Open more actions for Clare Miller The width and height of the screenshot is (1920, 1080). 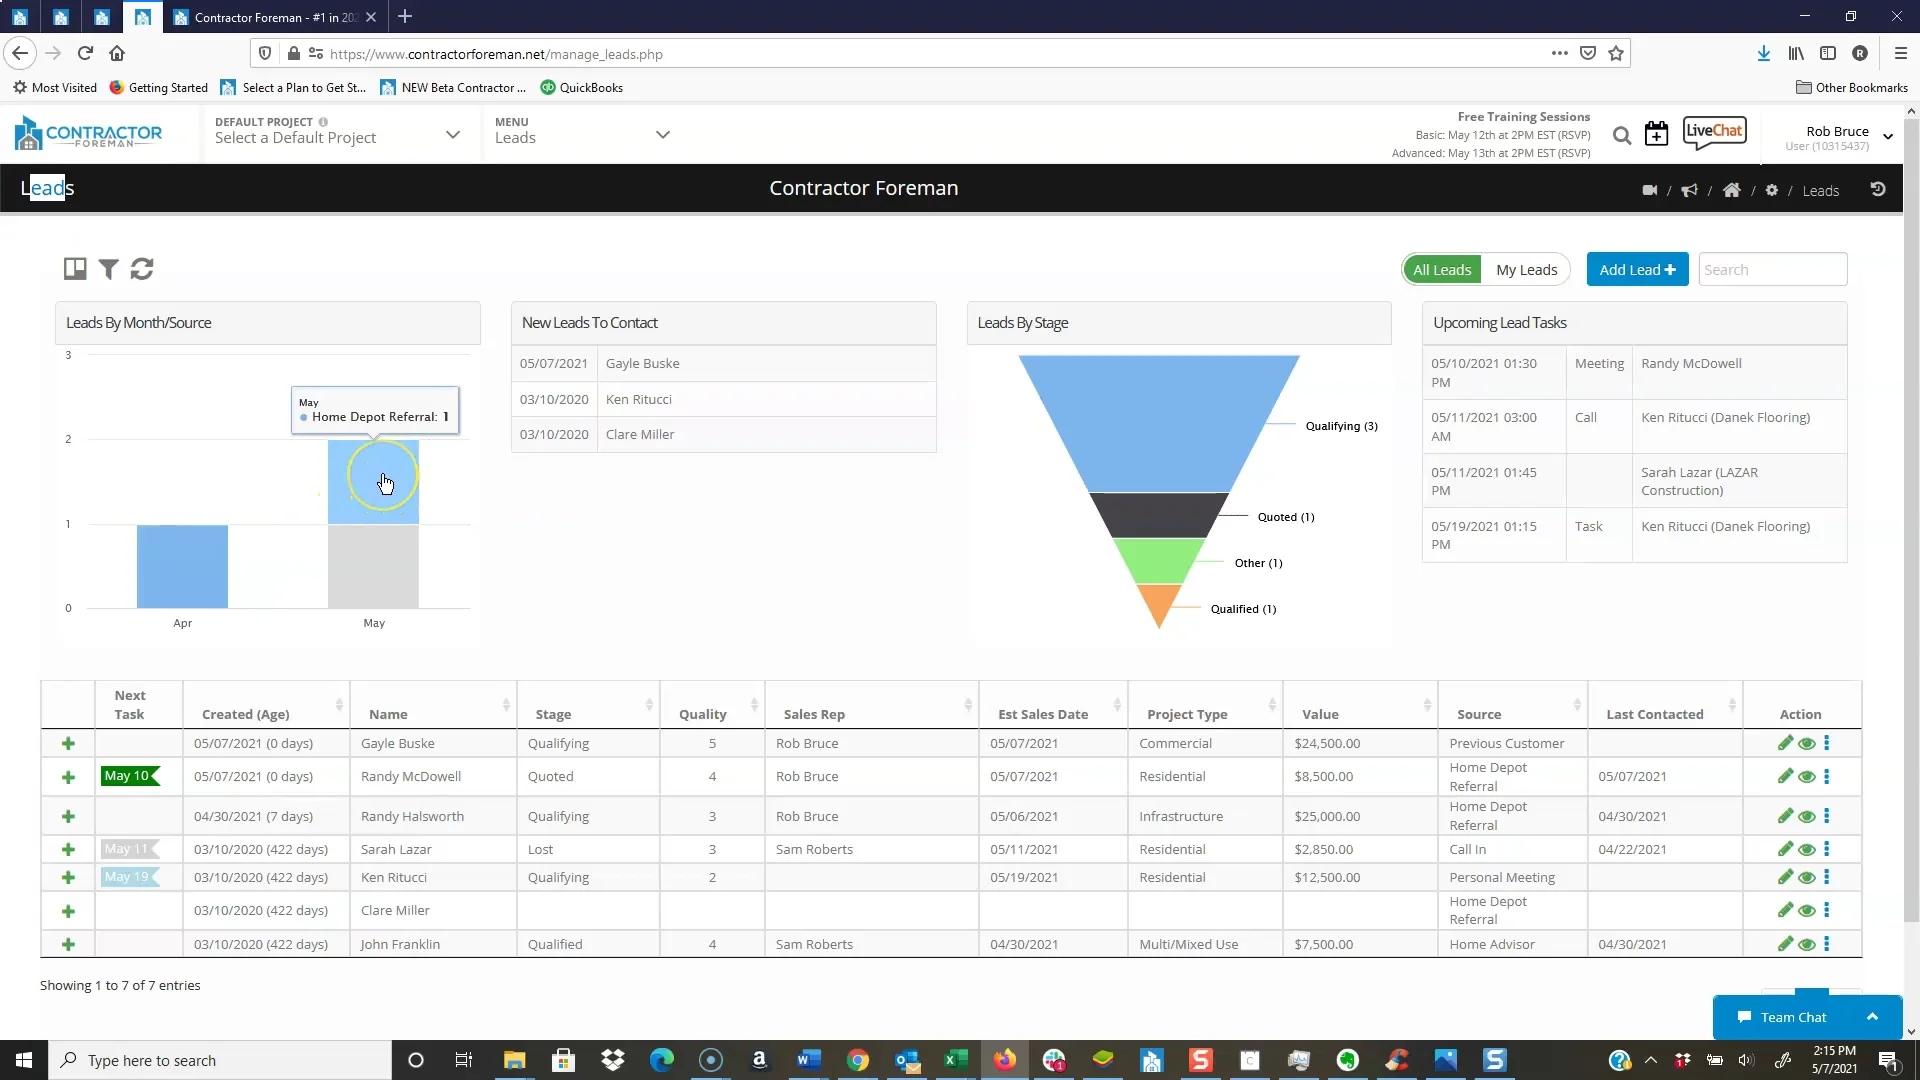pyautogui.click(x=1827, y=910)
